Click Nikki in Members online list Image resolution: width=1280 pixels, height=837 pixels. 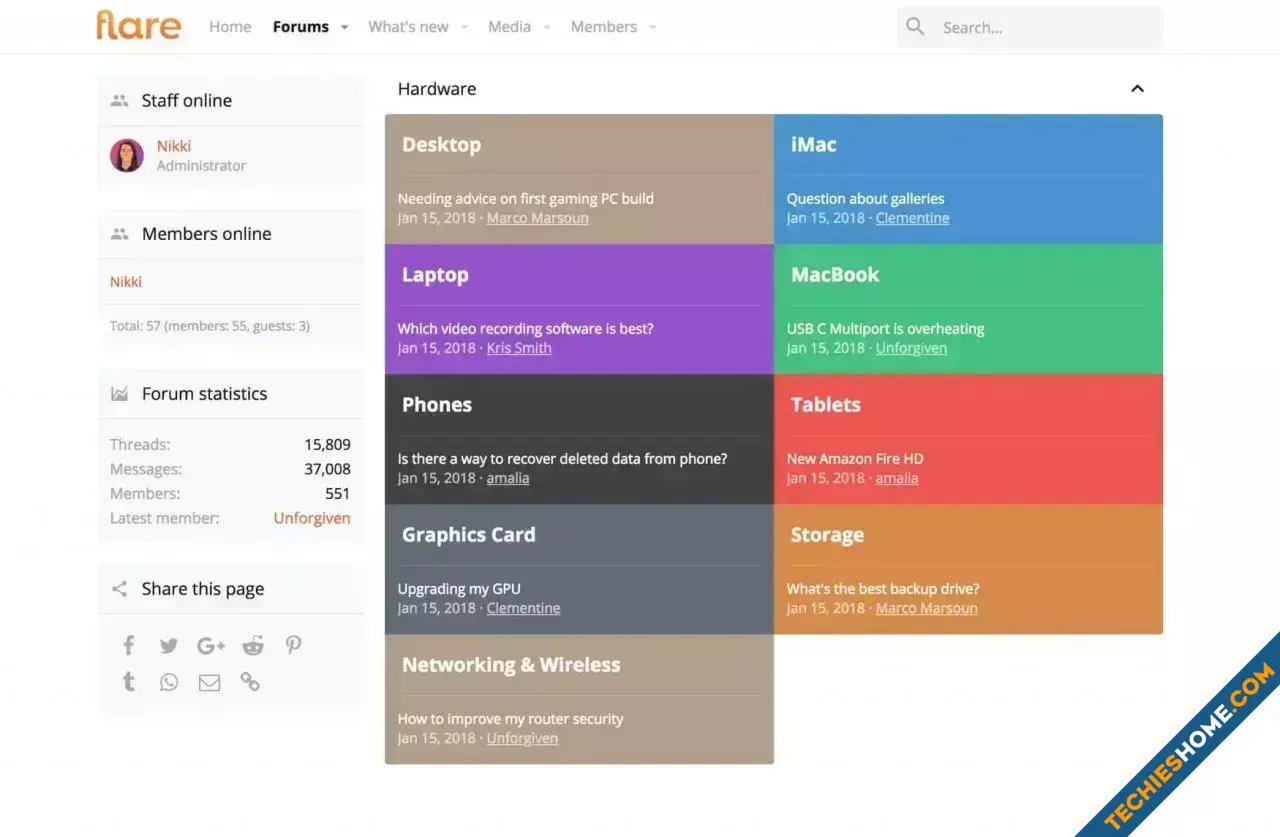click(126, 282)
